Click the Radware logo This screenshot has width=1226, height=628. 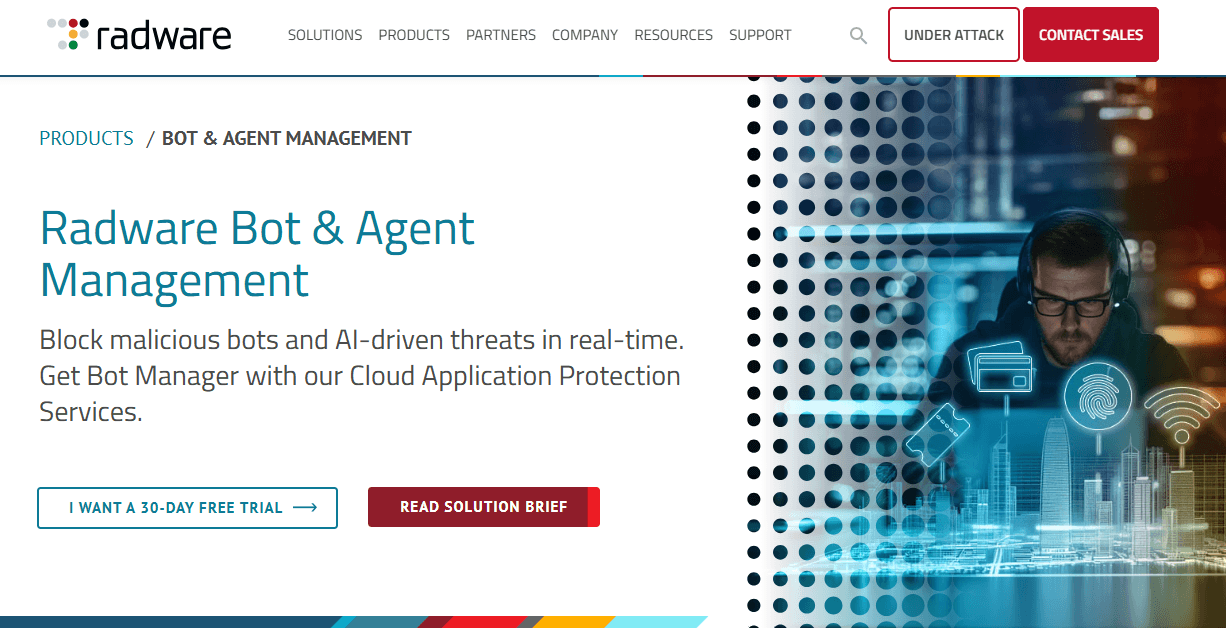[139, 35]
